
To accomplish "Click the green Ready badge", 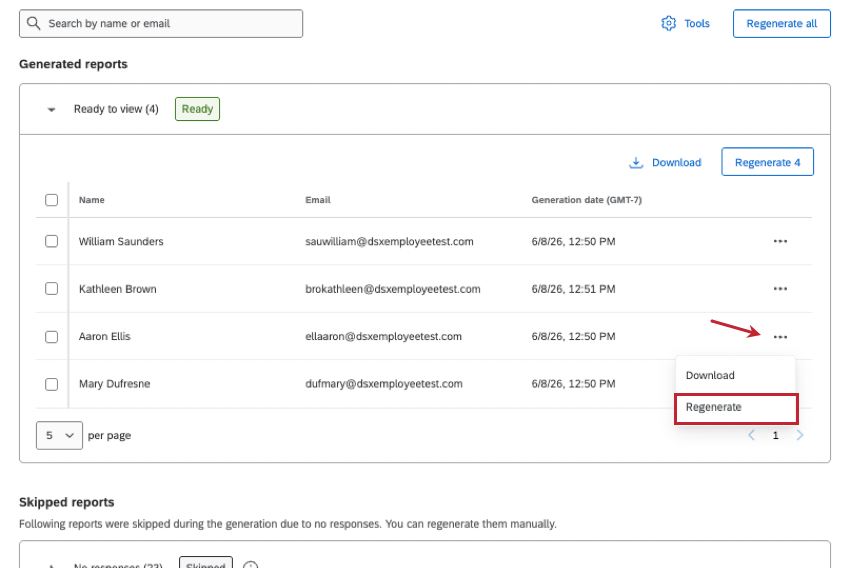I will pyautogui.click(x=197, y=109).
